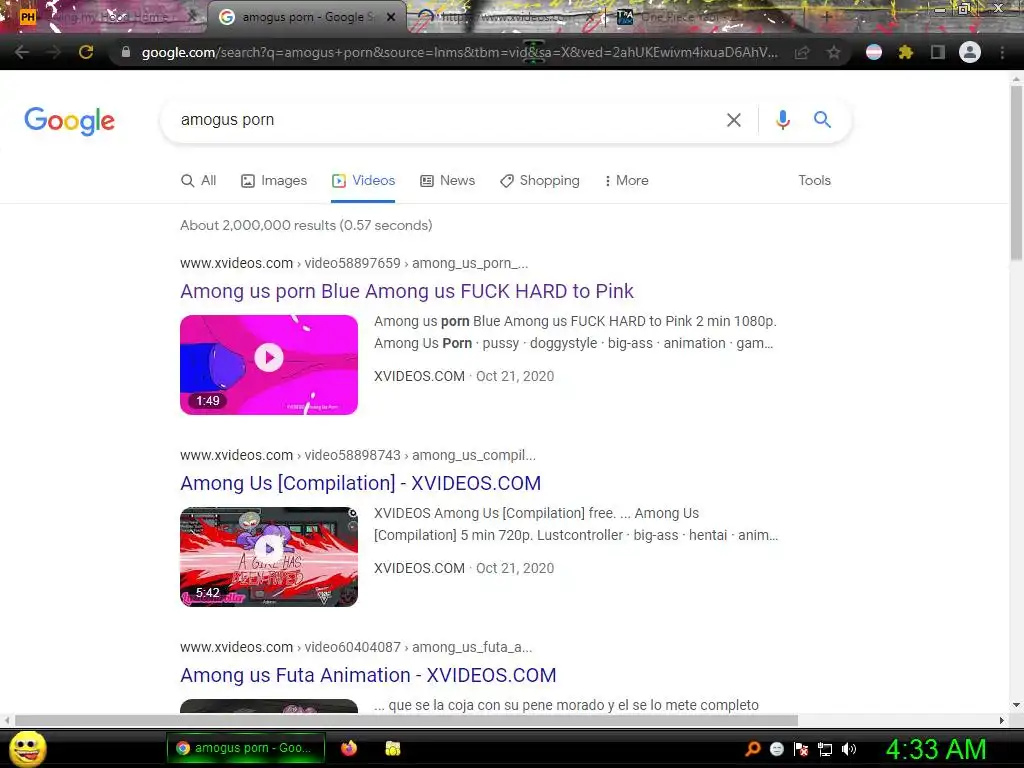Reload the page with the refresh icon
The height and width of the screenshot is (768, 1024).
86,52
